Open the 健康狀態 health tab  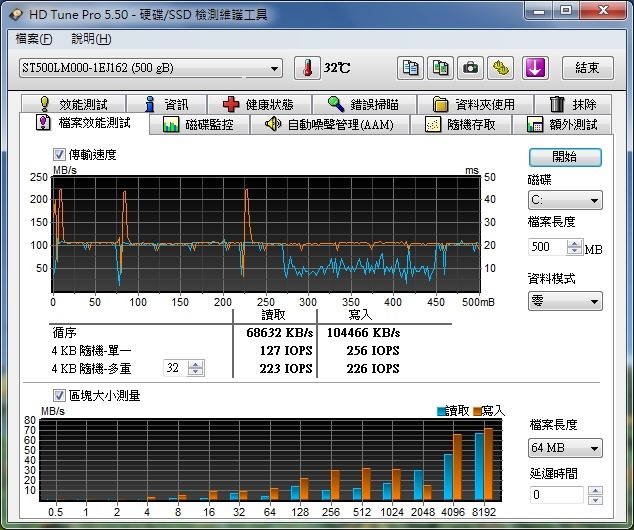(259, 104)
